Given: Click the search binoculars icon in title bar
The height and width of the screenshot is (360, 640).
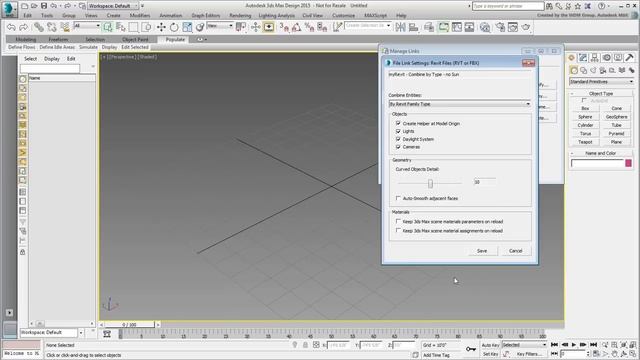Looking at the screenshot, I should point(549,6).
